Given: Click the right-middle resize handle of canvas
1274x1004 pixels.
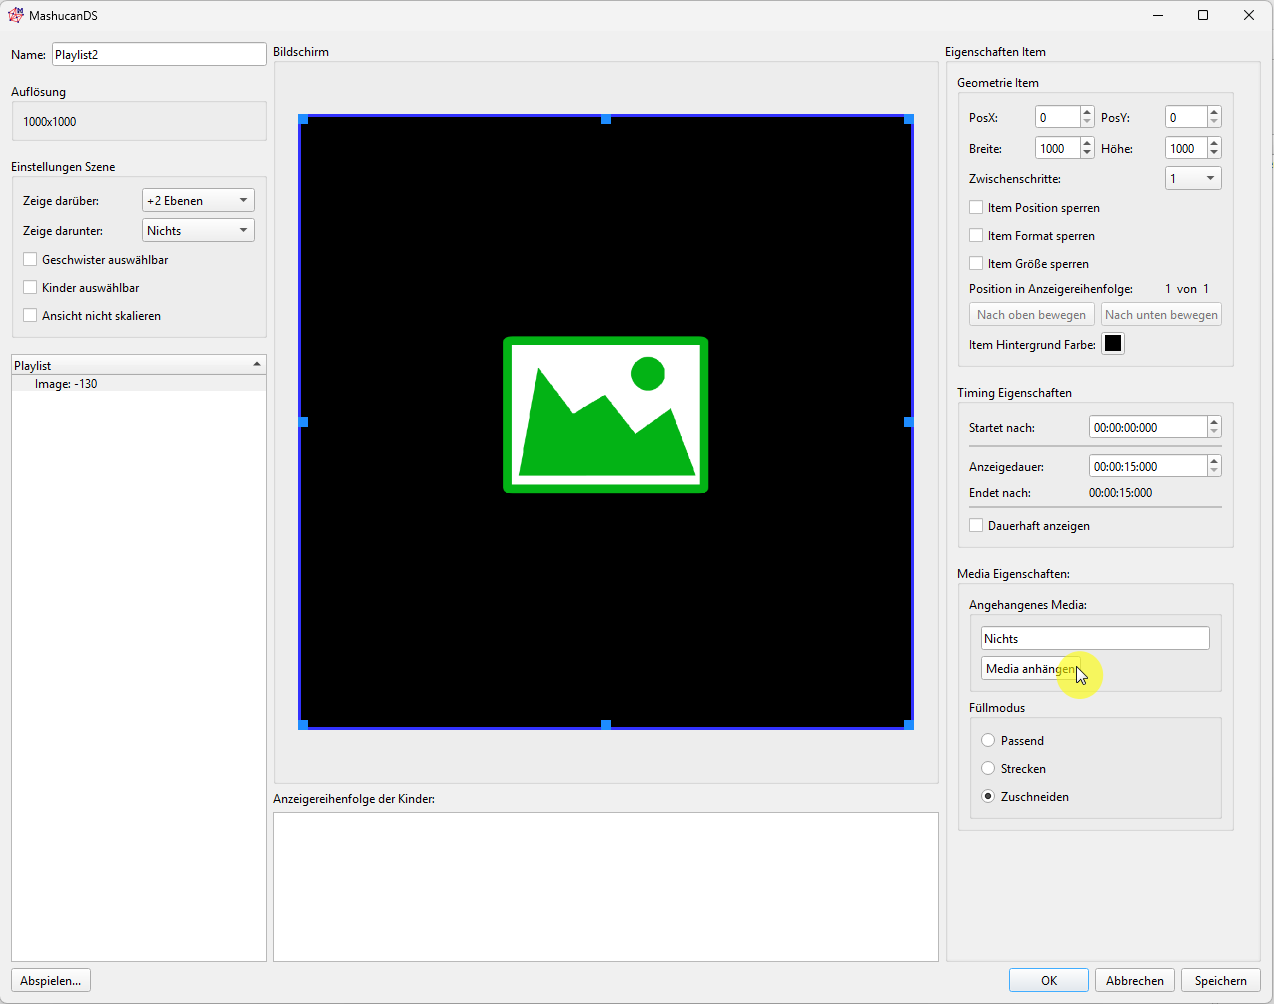Looking at the screenshot, I should 908,422.
